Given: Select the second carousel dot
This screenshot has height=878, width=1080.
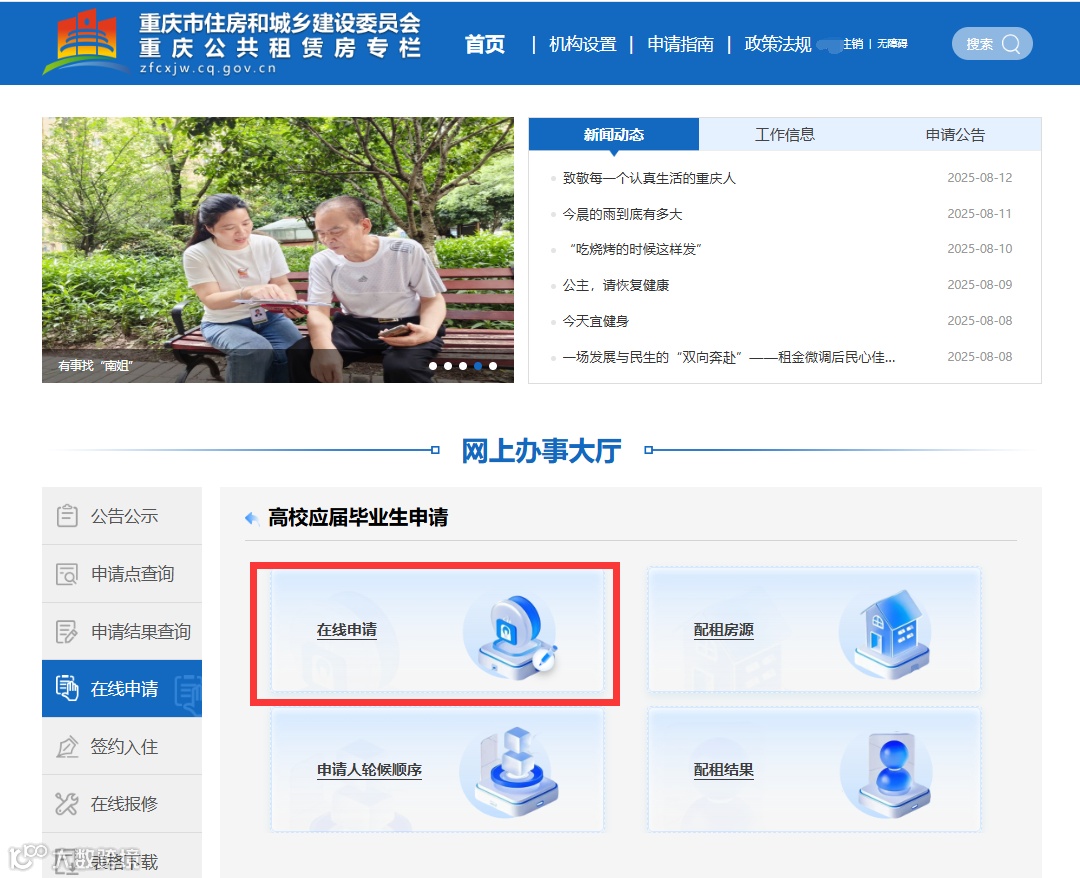Looking at the screenshot, I should [448, 366].
